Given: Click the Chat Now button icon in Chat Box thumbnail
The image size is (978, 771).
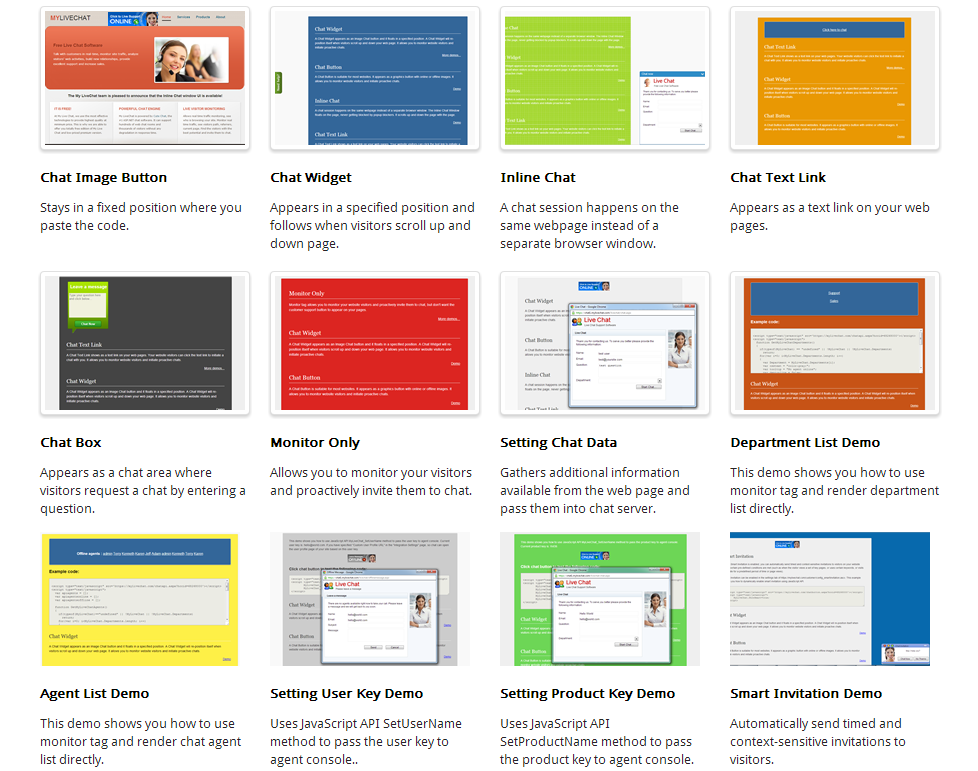Looking at the screenshot, I should (x=88, y=324).
